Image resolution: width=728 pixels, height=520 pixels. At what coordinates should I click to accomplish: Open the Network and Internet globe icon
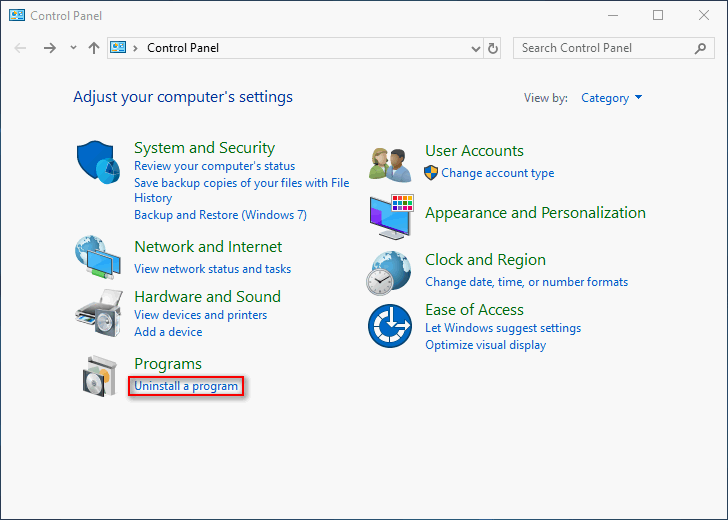tap(98, 257)
